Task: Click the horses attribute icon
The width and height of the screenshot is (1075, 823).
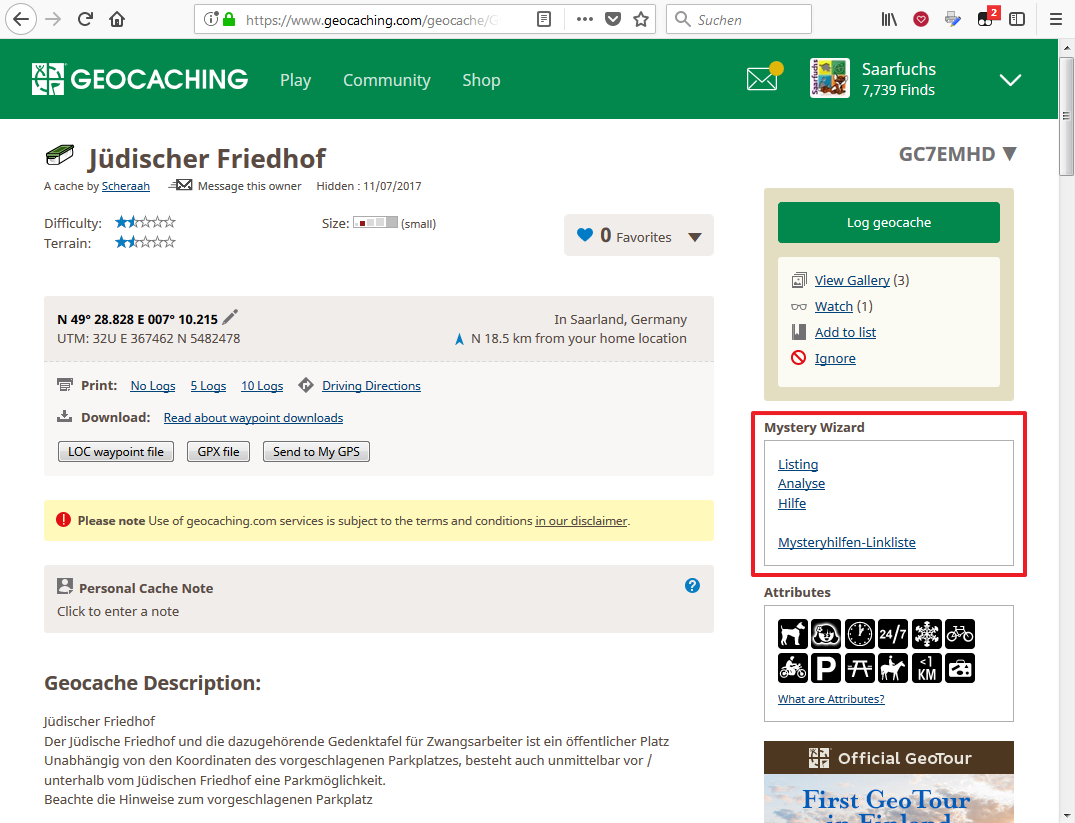Action: tap(893, 668)
